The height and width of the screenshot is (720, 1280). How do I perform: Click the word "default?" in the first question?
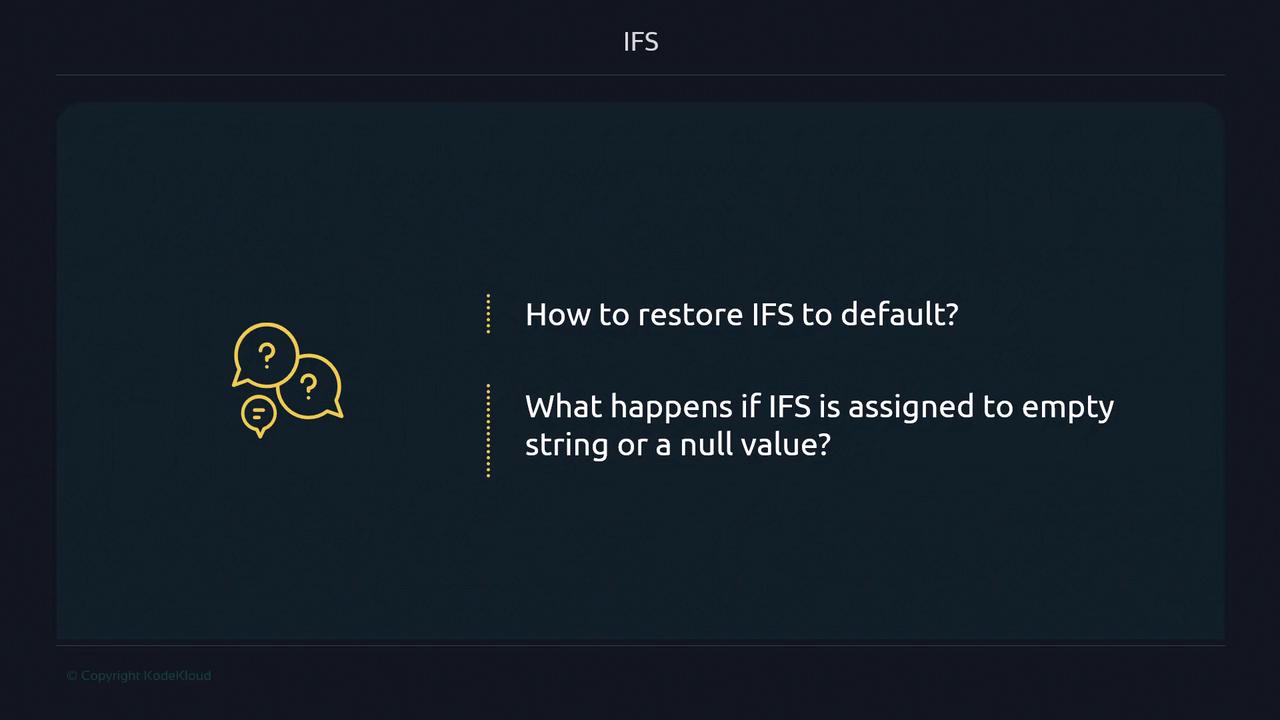[899, 314]
